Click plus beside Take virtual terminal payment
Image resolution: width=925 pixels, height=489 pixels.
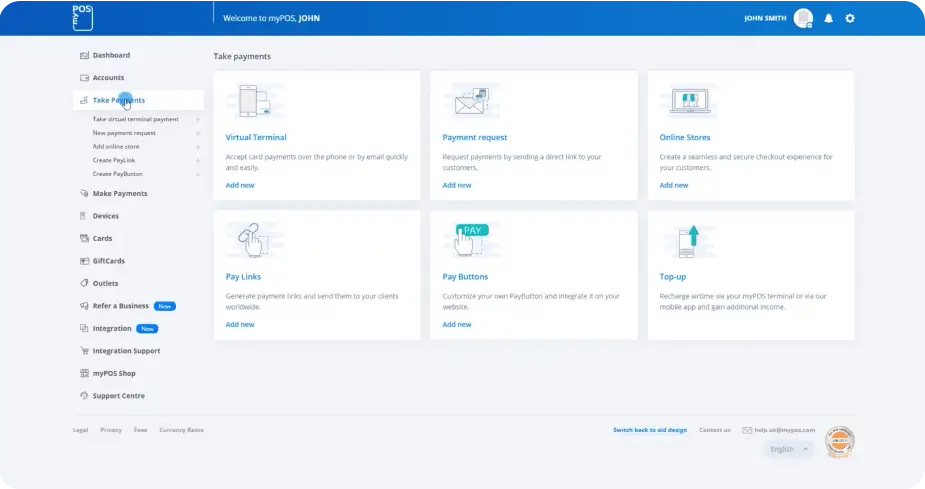pos(198,119)
